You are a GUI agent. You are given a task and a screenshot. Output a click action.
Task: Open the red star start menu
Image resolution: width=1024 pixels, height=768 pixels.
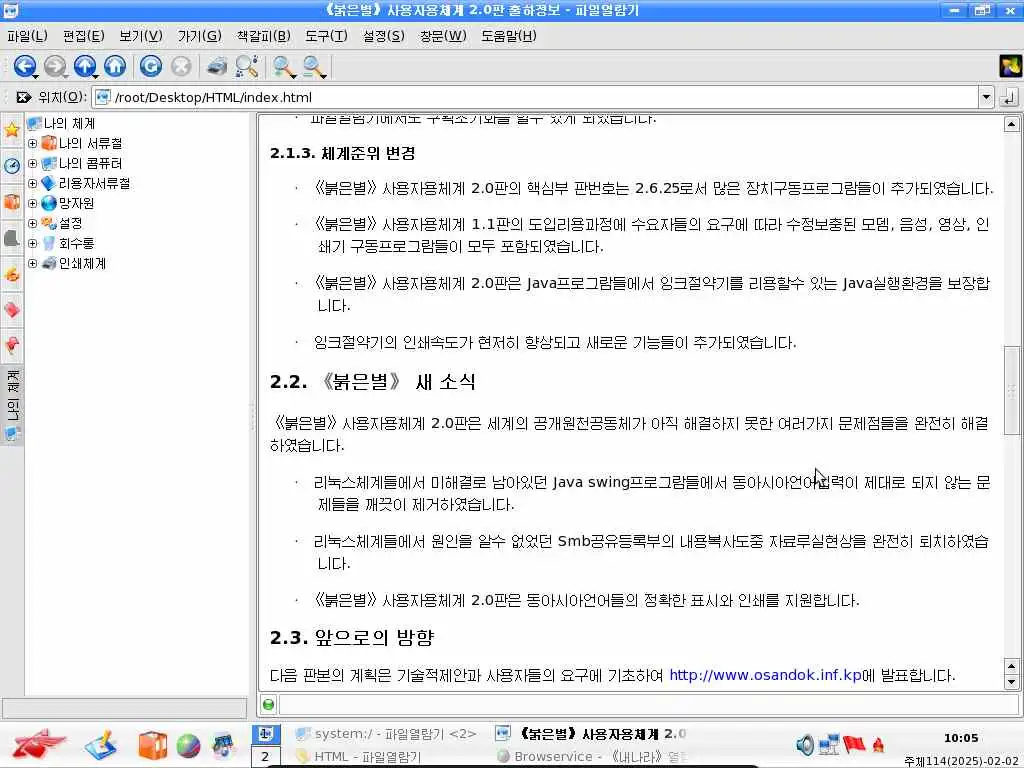click(39, 744)
